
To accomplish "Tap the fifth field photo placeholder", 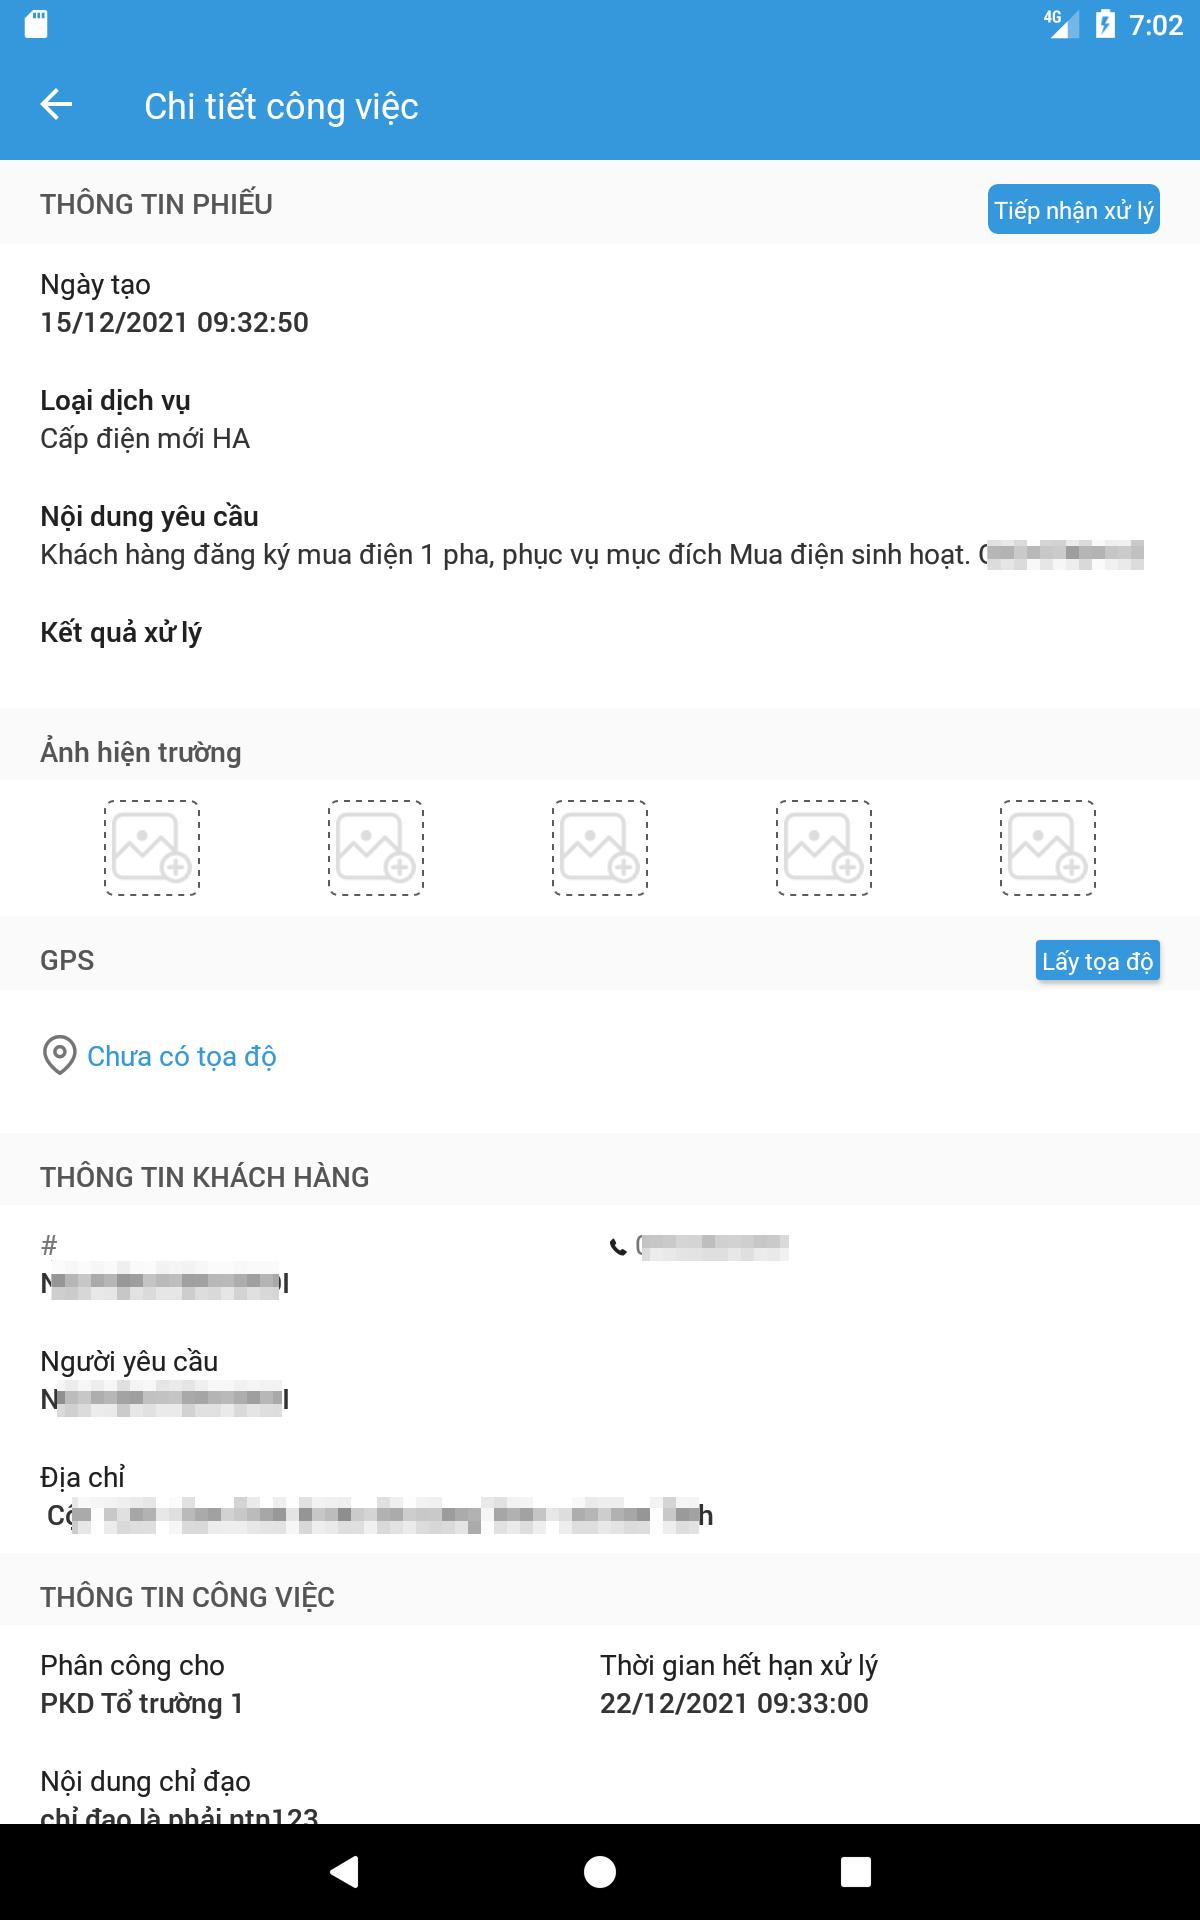I will coord(1048,848).
